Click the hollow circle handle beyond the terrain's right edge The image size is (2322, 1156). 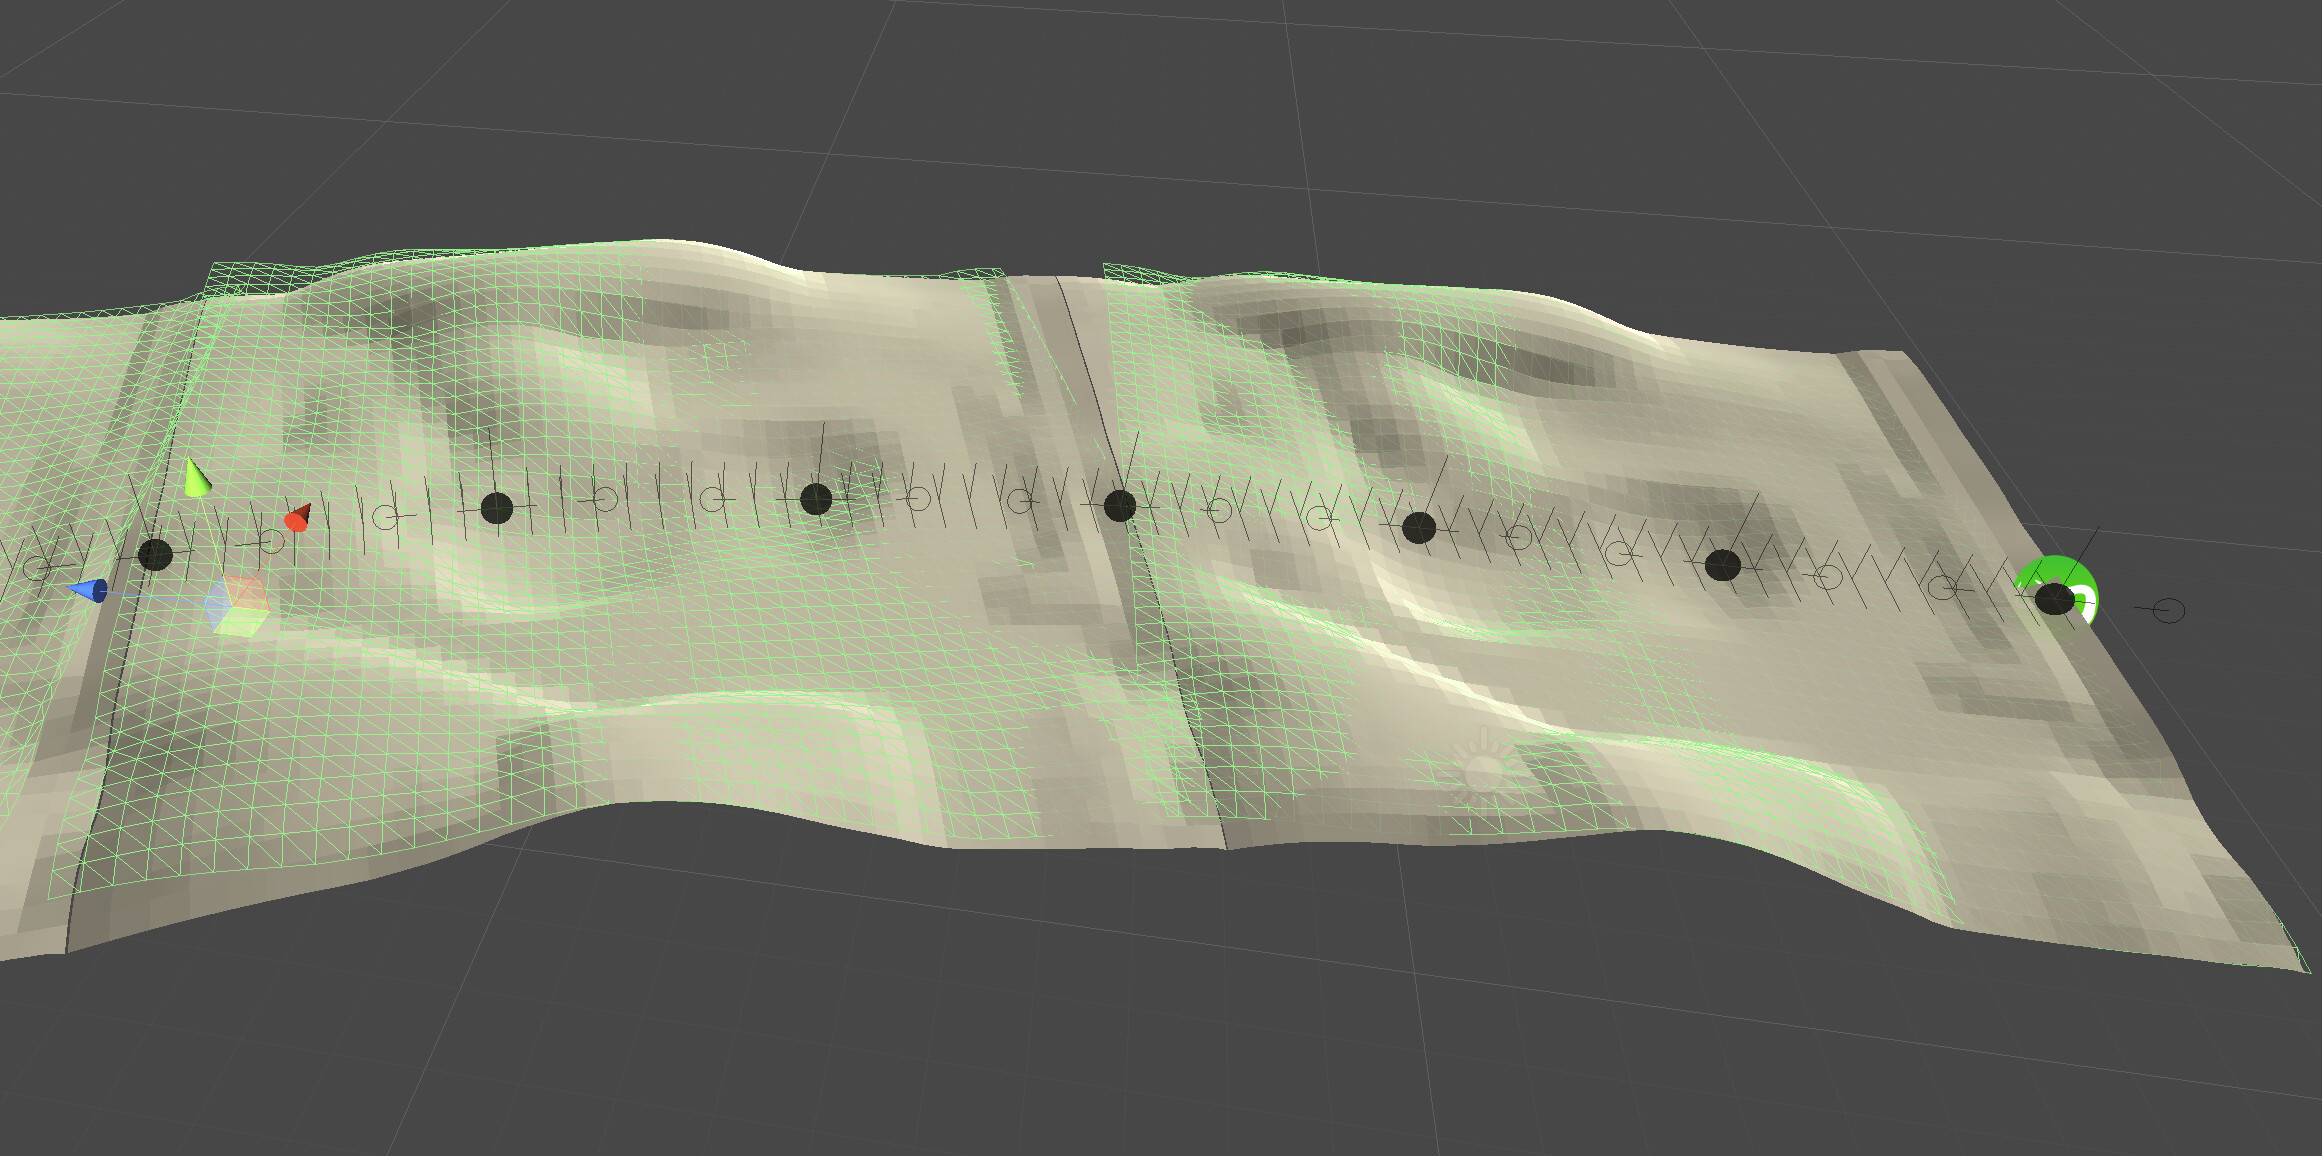click(x=2169, y=610)
